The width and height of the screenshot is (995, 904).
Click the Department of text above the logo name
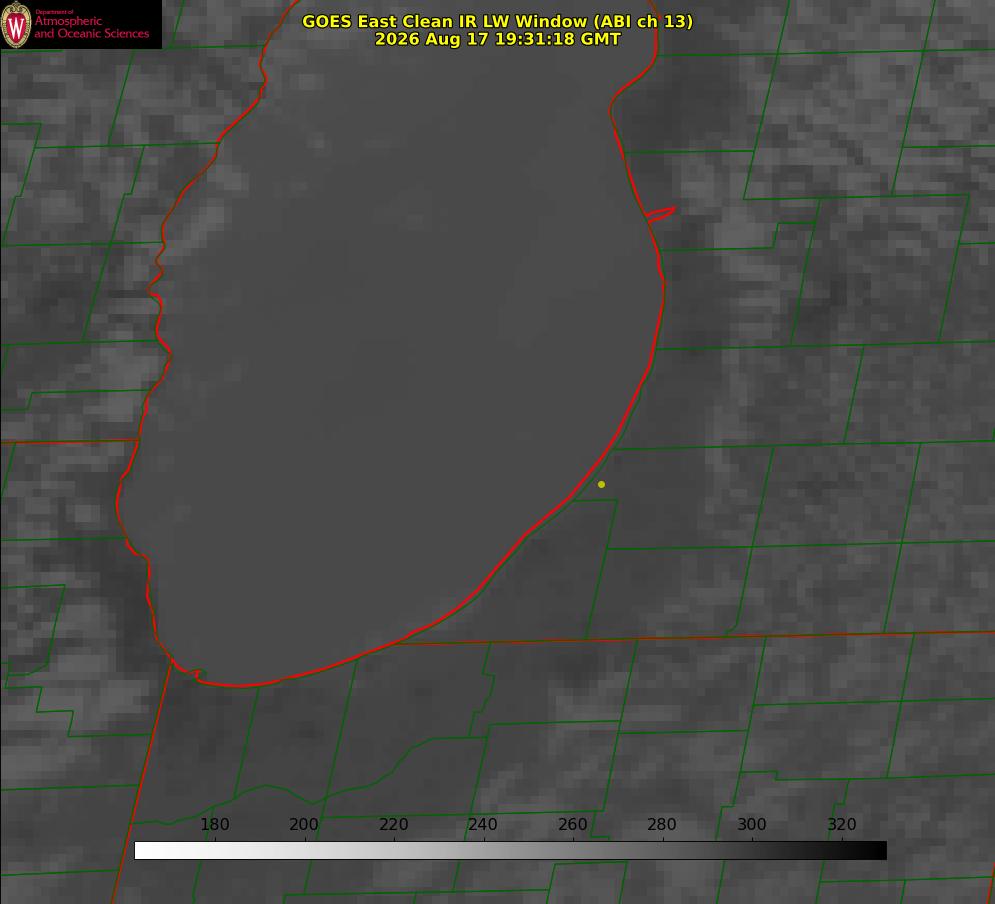pos(54,12)
